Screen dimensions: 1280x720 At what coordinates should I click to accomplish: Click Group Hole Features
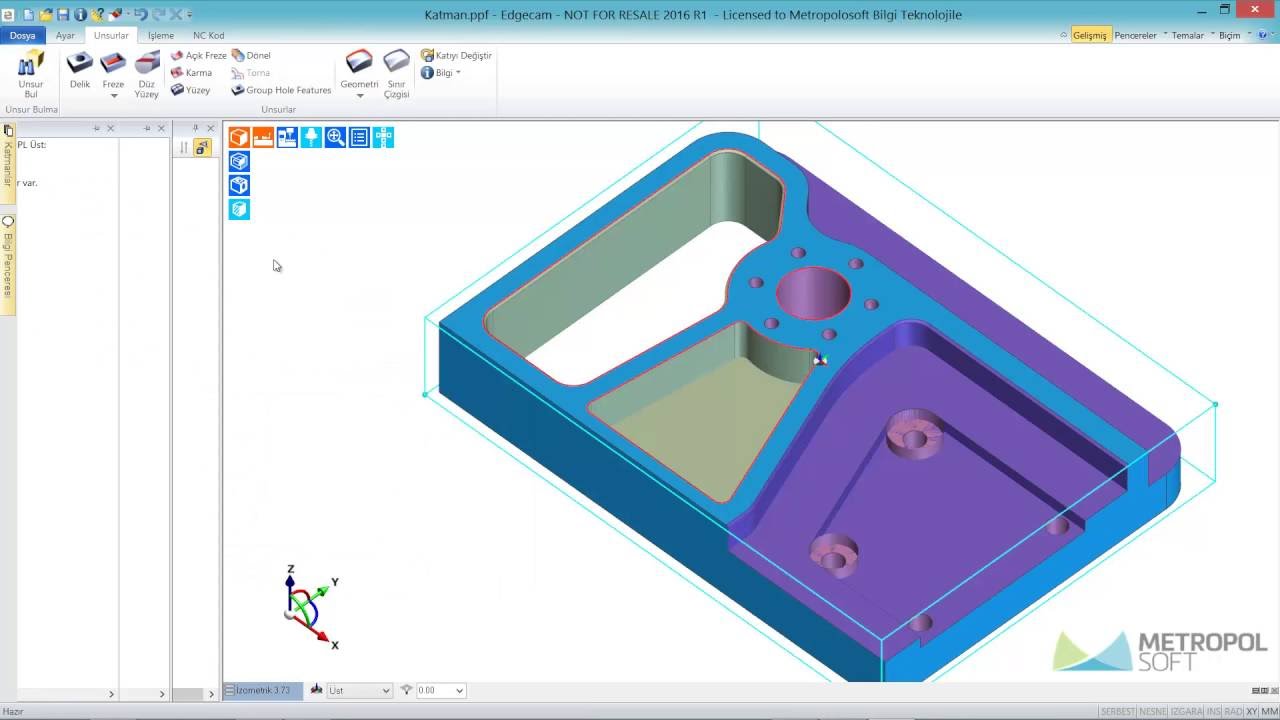(x=281, y=90)
